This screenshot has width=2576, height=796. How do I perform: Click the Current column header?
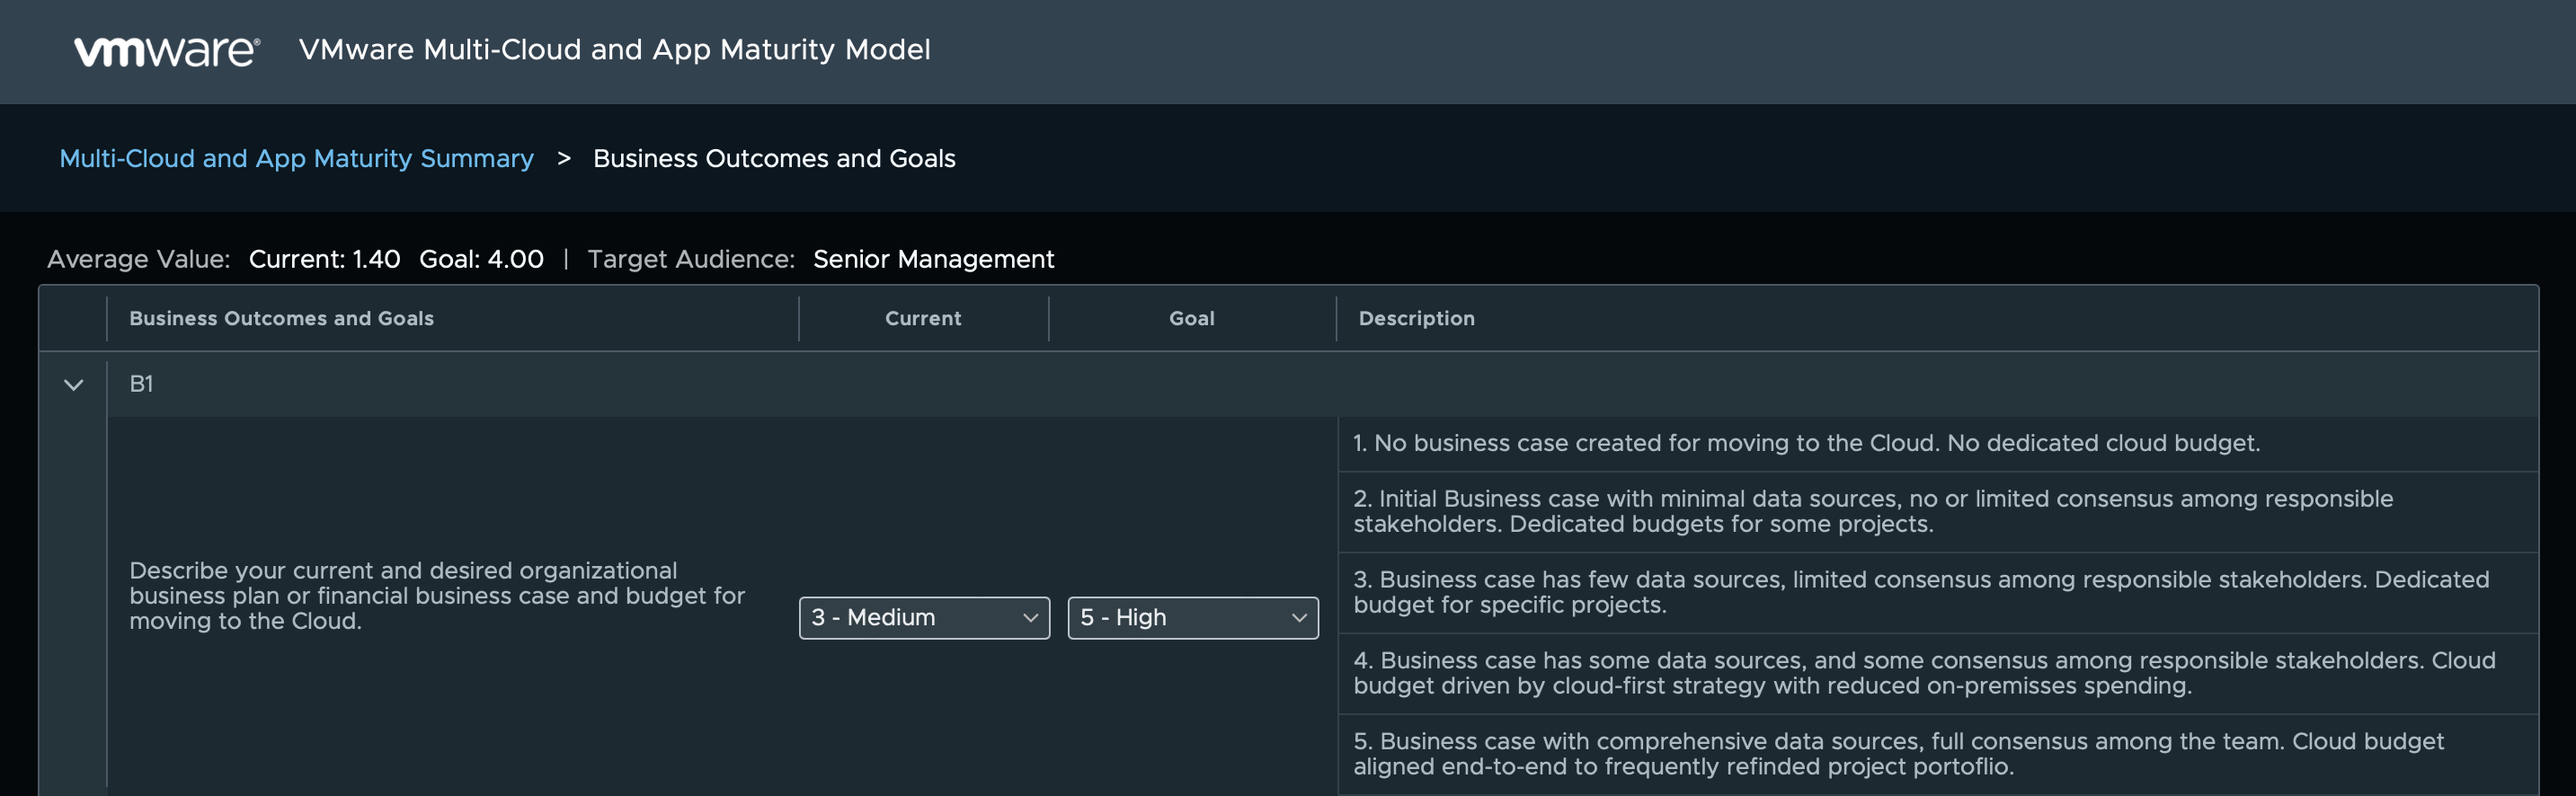(922, 319)
